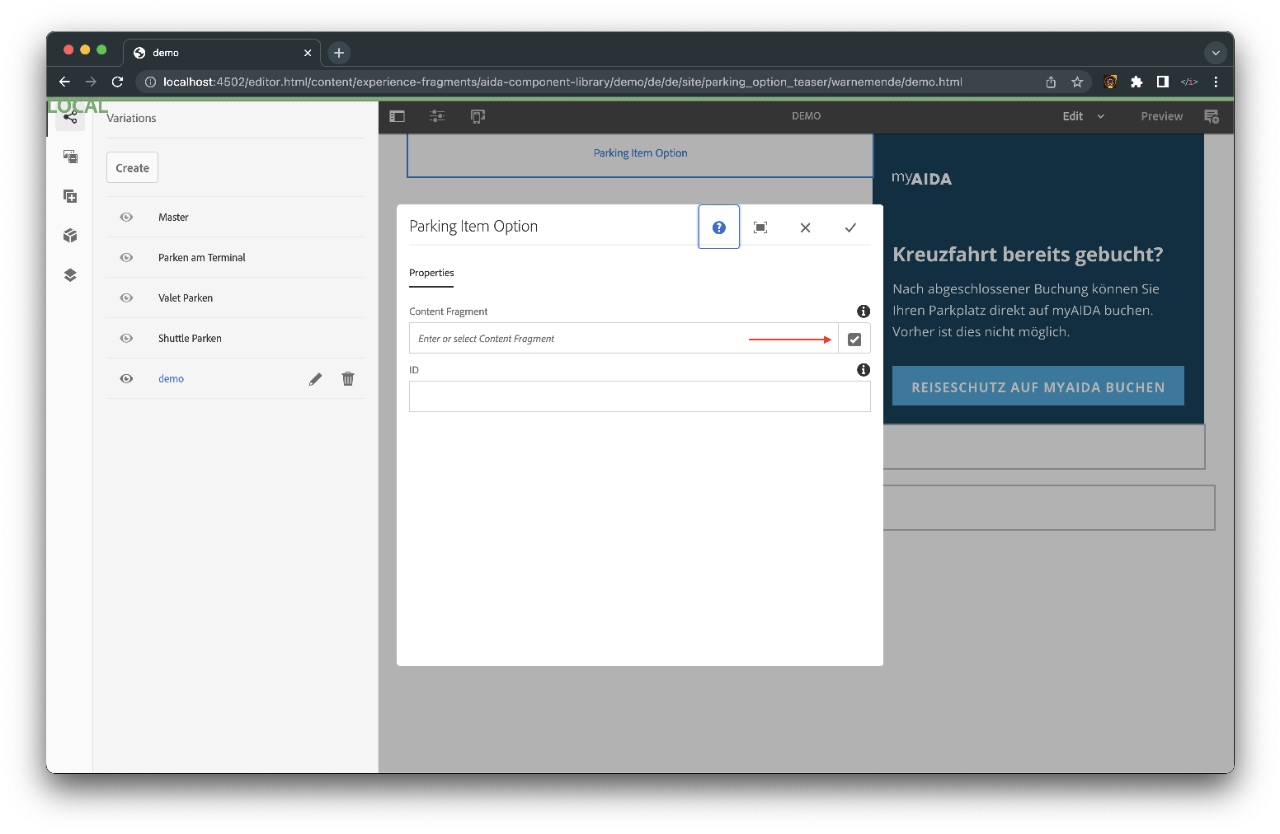Select the Properties tab
1280x834 pixels.
click(x=431, y=273)
